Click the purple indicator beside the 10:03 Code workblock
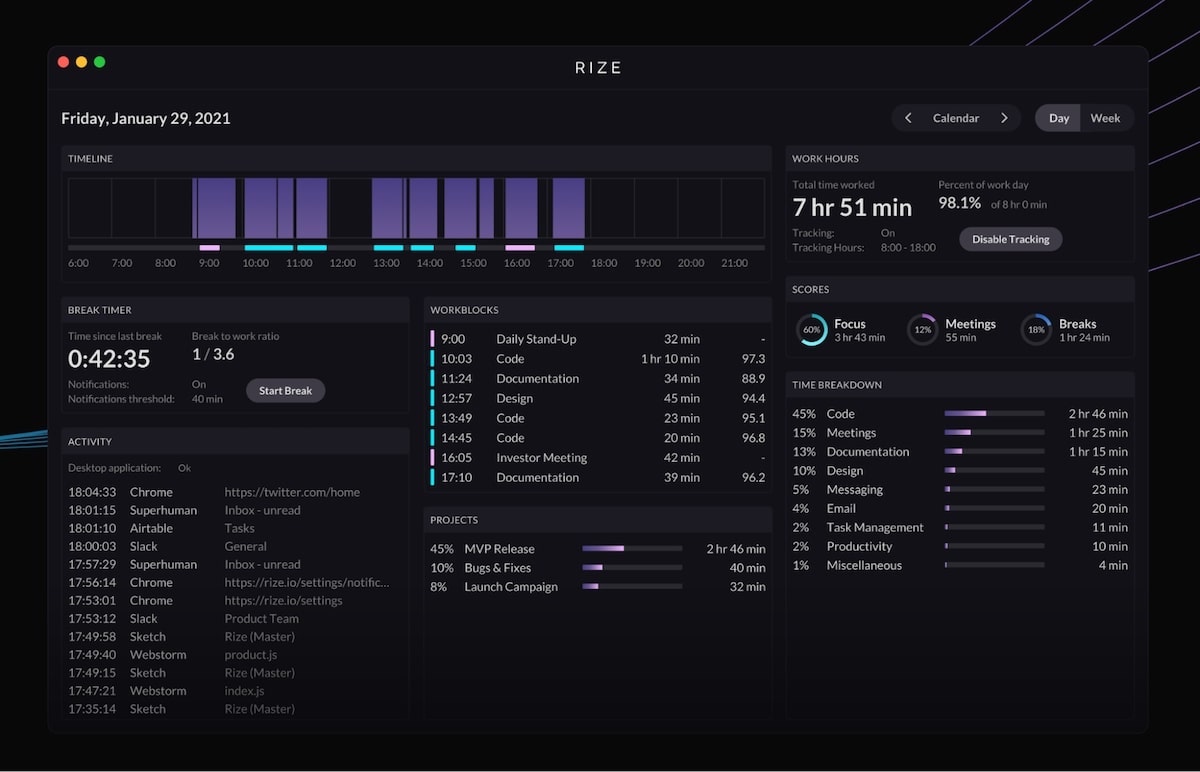The image size is (1200, 772). click(x=431, y=358)
